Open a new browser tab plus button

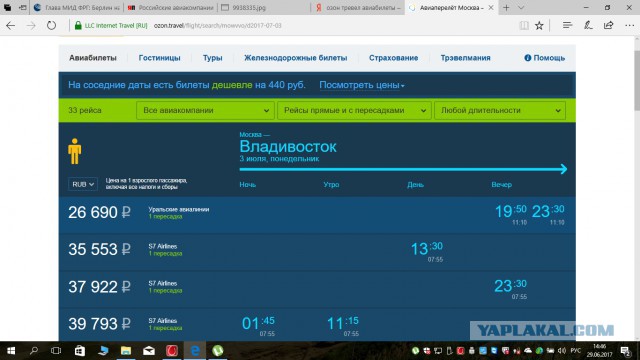coord(506,7)
